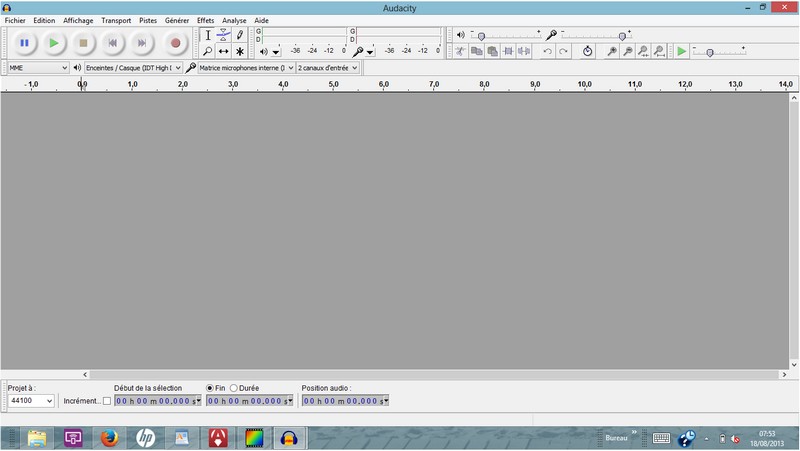Screen dimensions: 800x451
Task: Open the Fichier menu
Action: tap(15, 20)
